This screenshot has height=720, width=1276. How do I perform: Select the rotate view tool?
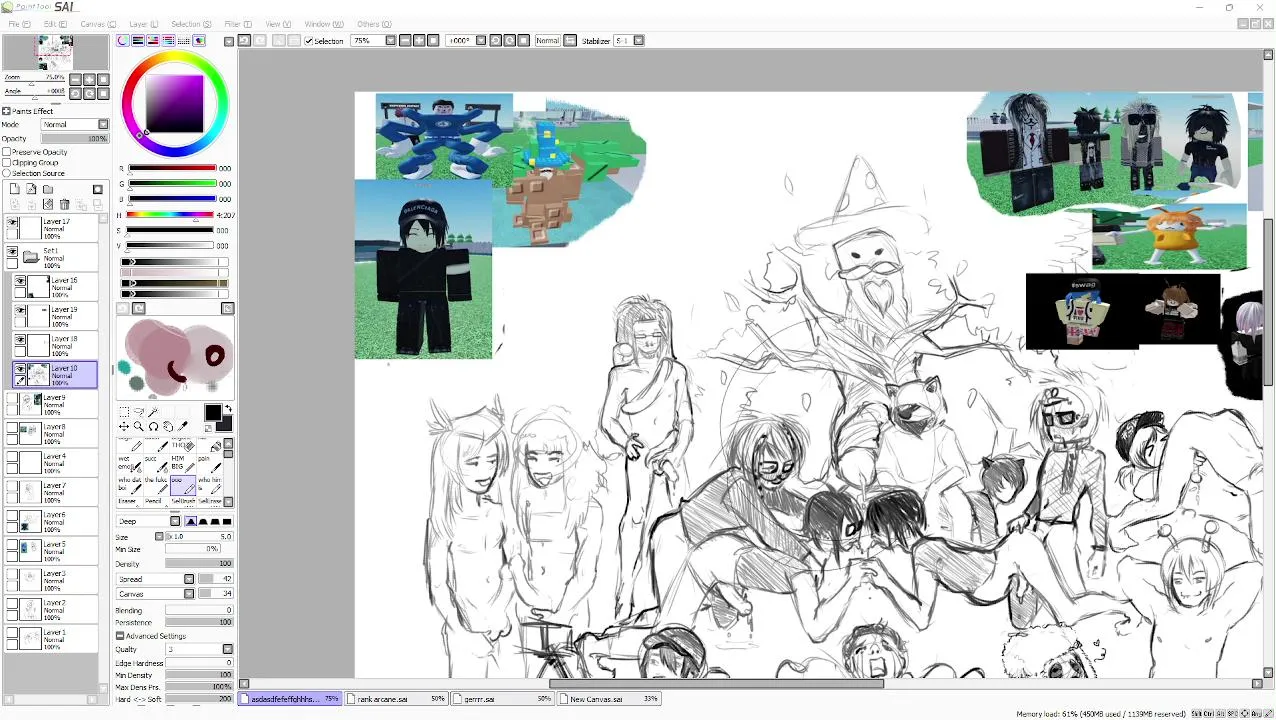[153, 427]
